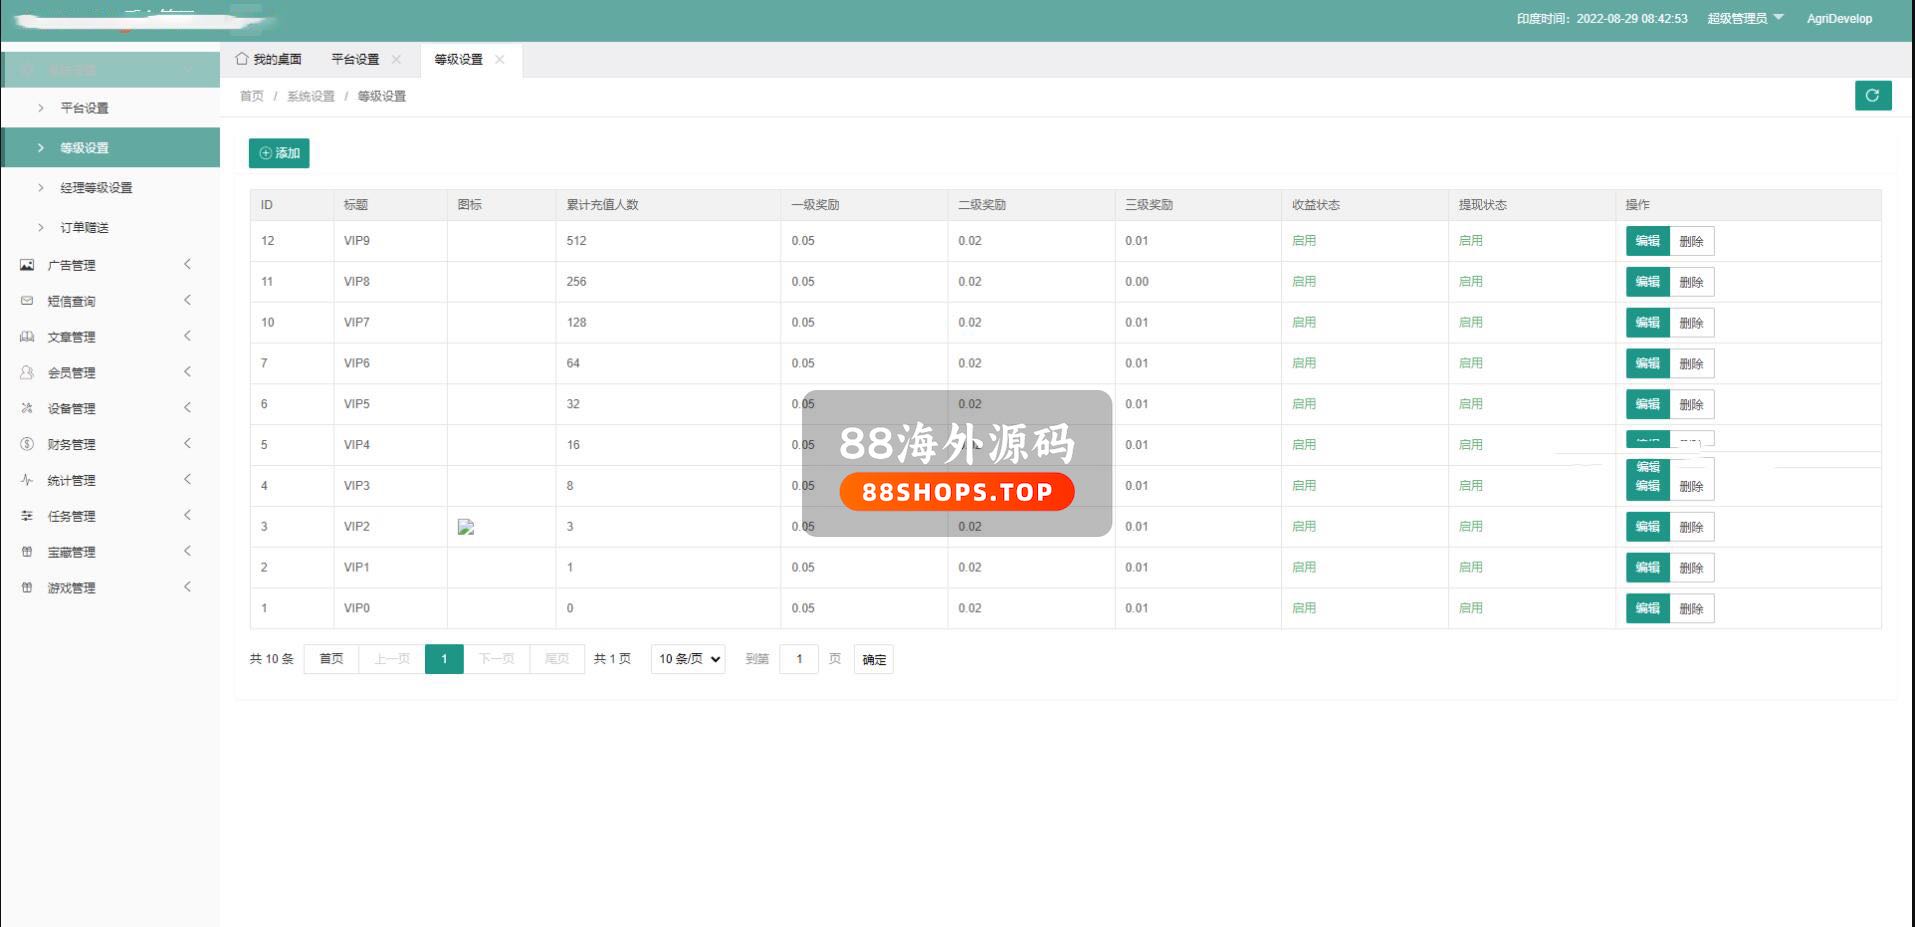This screenshot has height=927, width=1915.
Task: Click the 广告管理 picture icon
Action: (27, 265)
